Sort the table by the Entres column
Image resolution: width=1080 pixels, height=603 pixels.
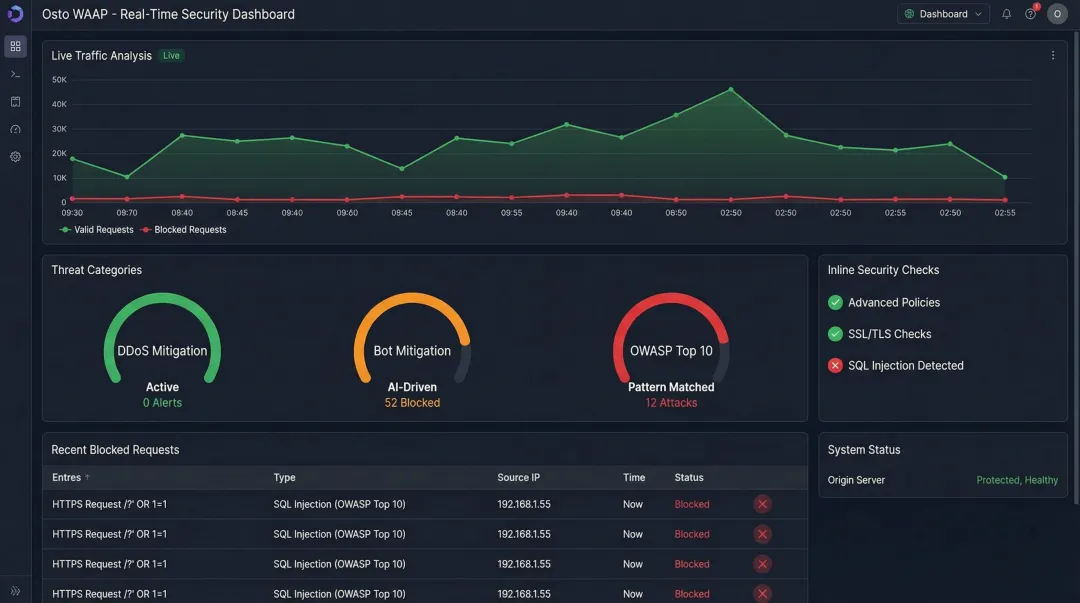[x=68, y=477]
